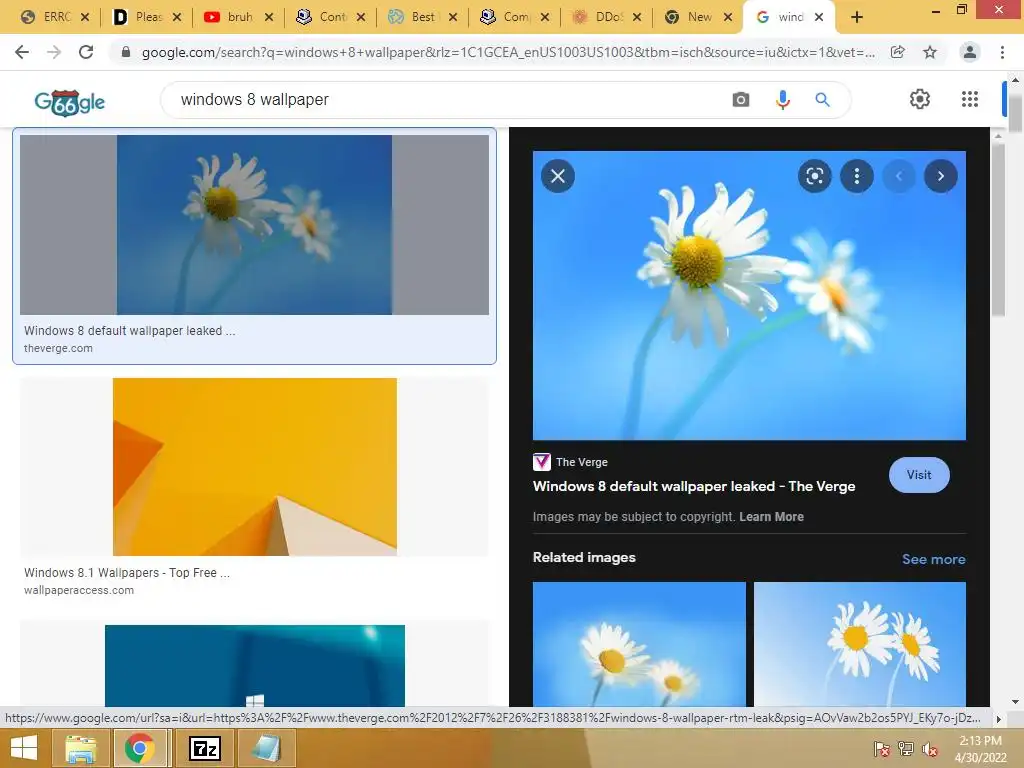Open preview panel more options menu
Viewport: 1024px width, 768px height.
pos(857,176)
